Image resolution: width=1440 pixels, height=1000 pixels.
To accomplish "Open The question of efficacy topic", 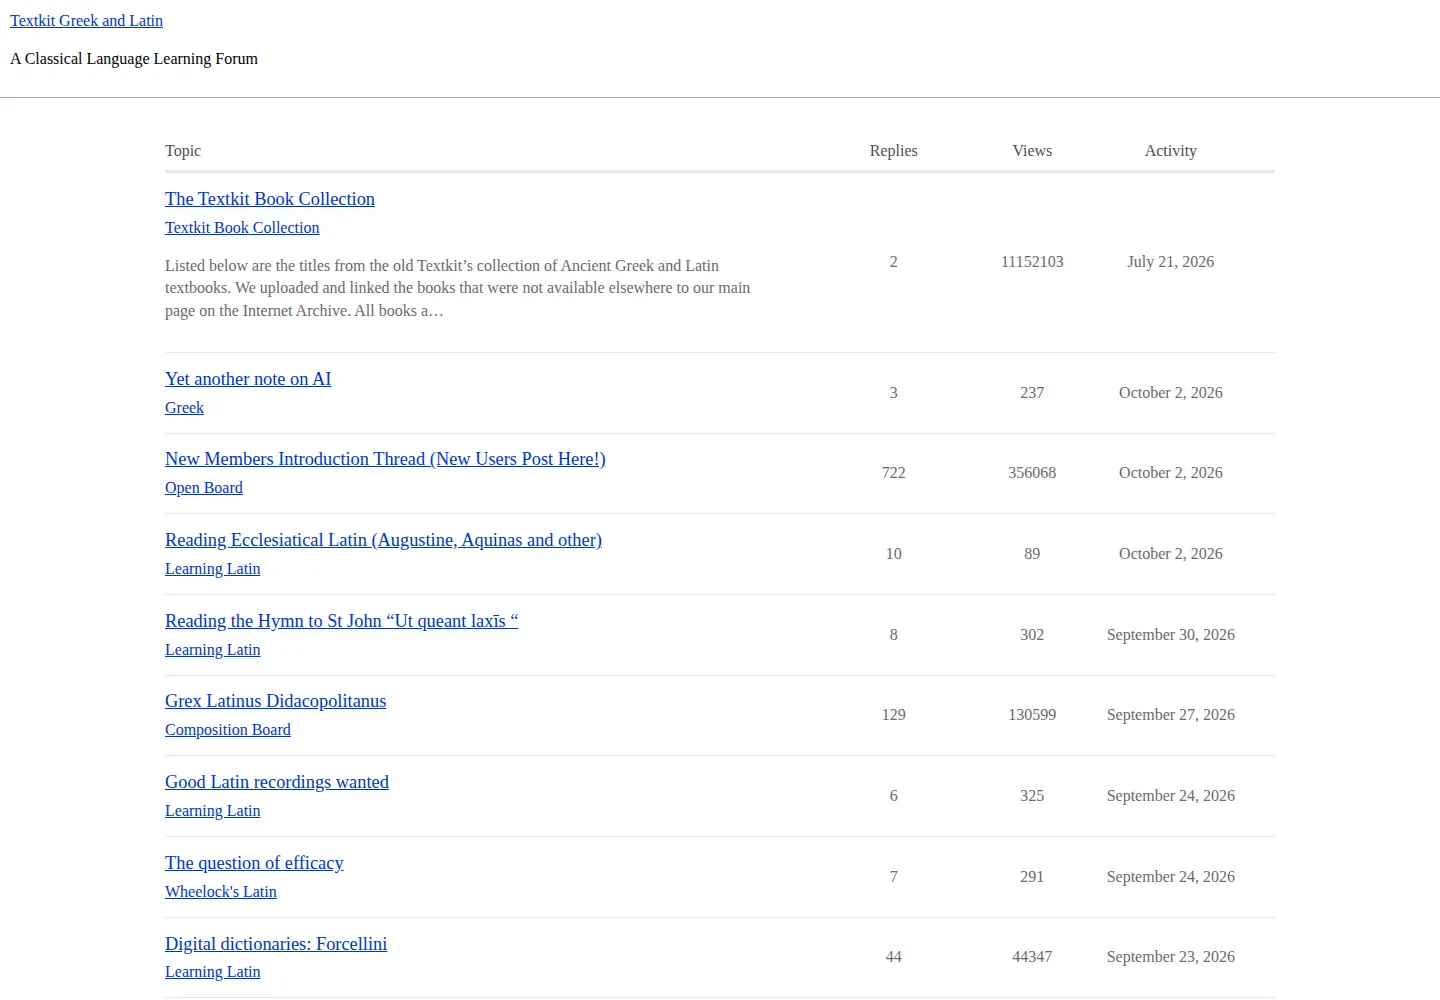I will 254,863.
